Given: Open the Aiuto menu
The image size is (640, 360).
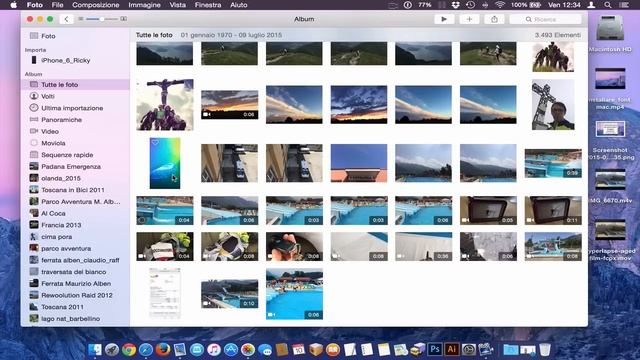Looking at the screenshot, I should point(238,5).
